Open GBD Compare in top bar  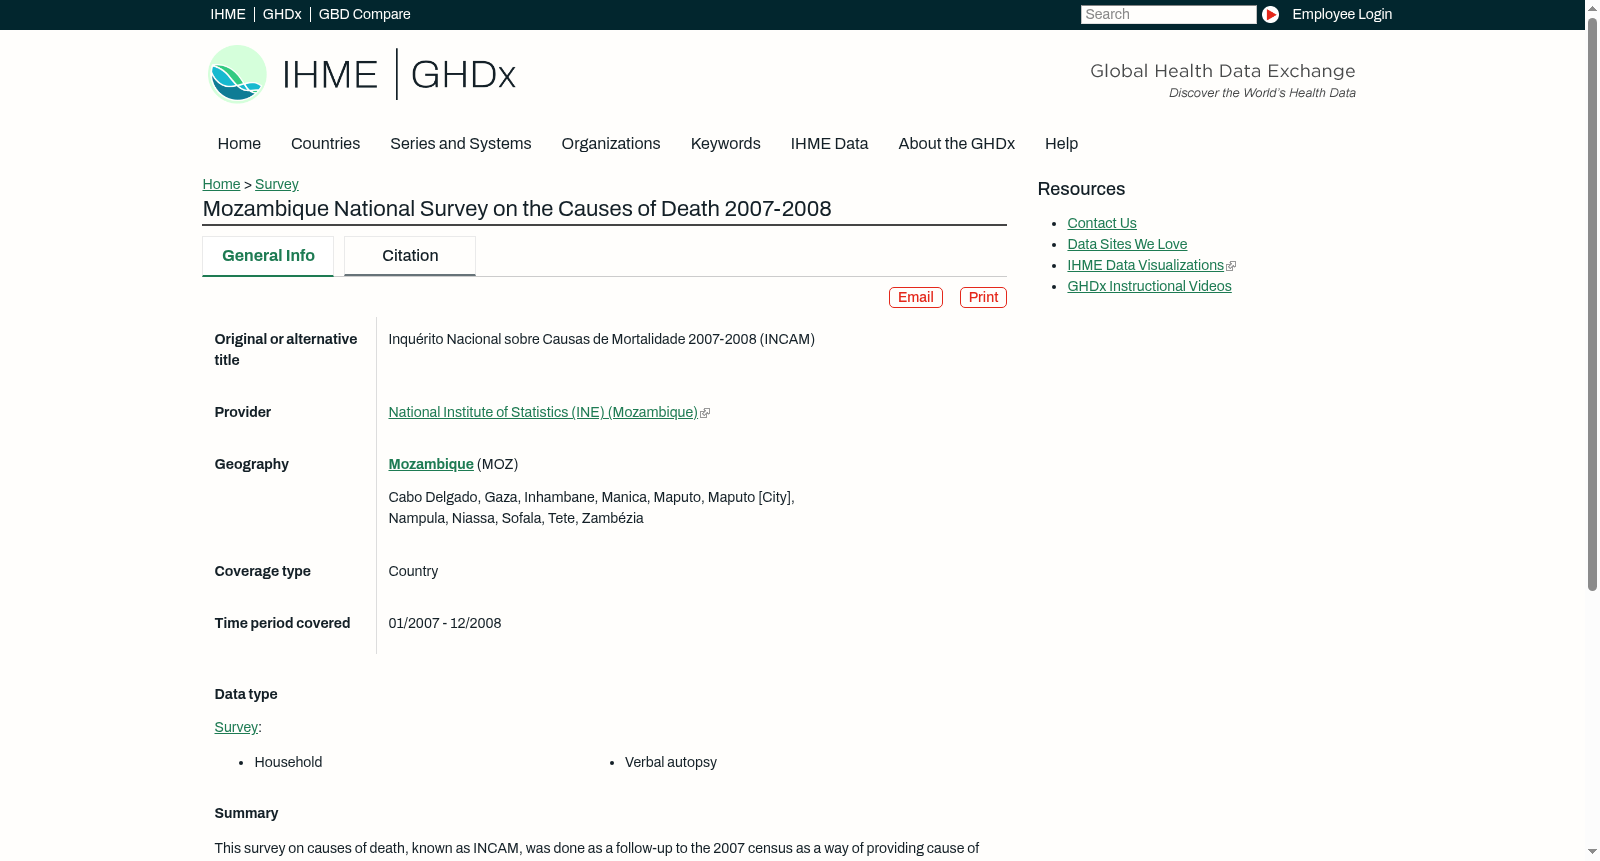364,14
